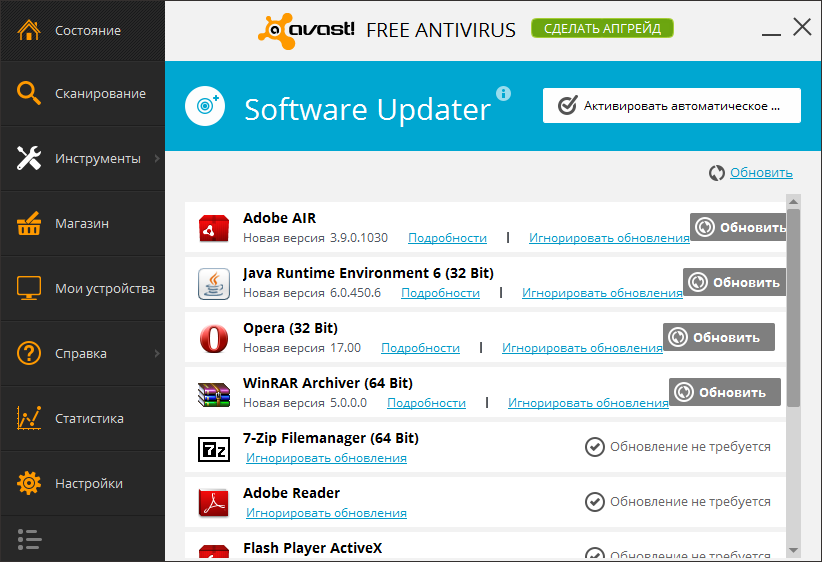The height and width of the screenshot is (562, 822).
Task: Click the scrollbar down arrow
Action: click(x=793, y=550)
